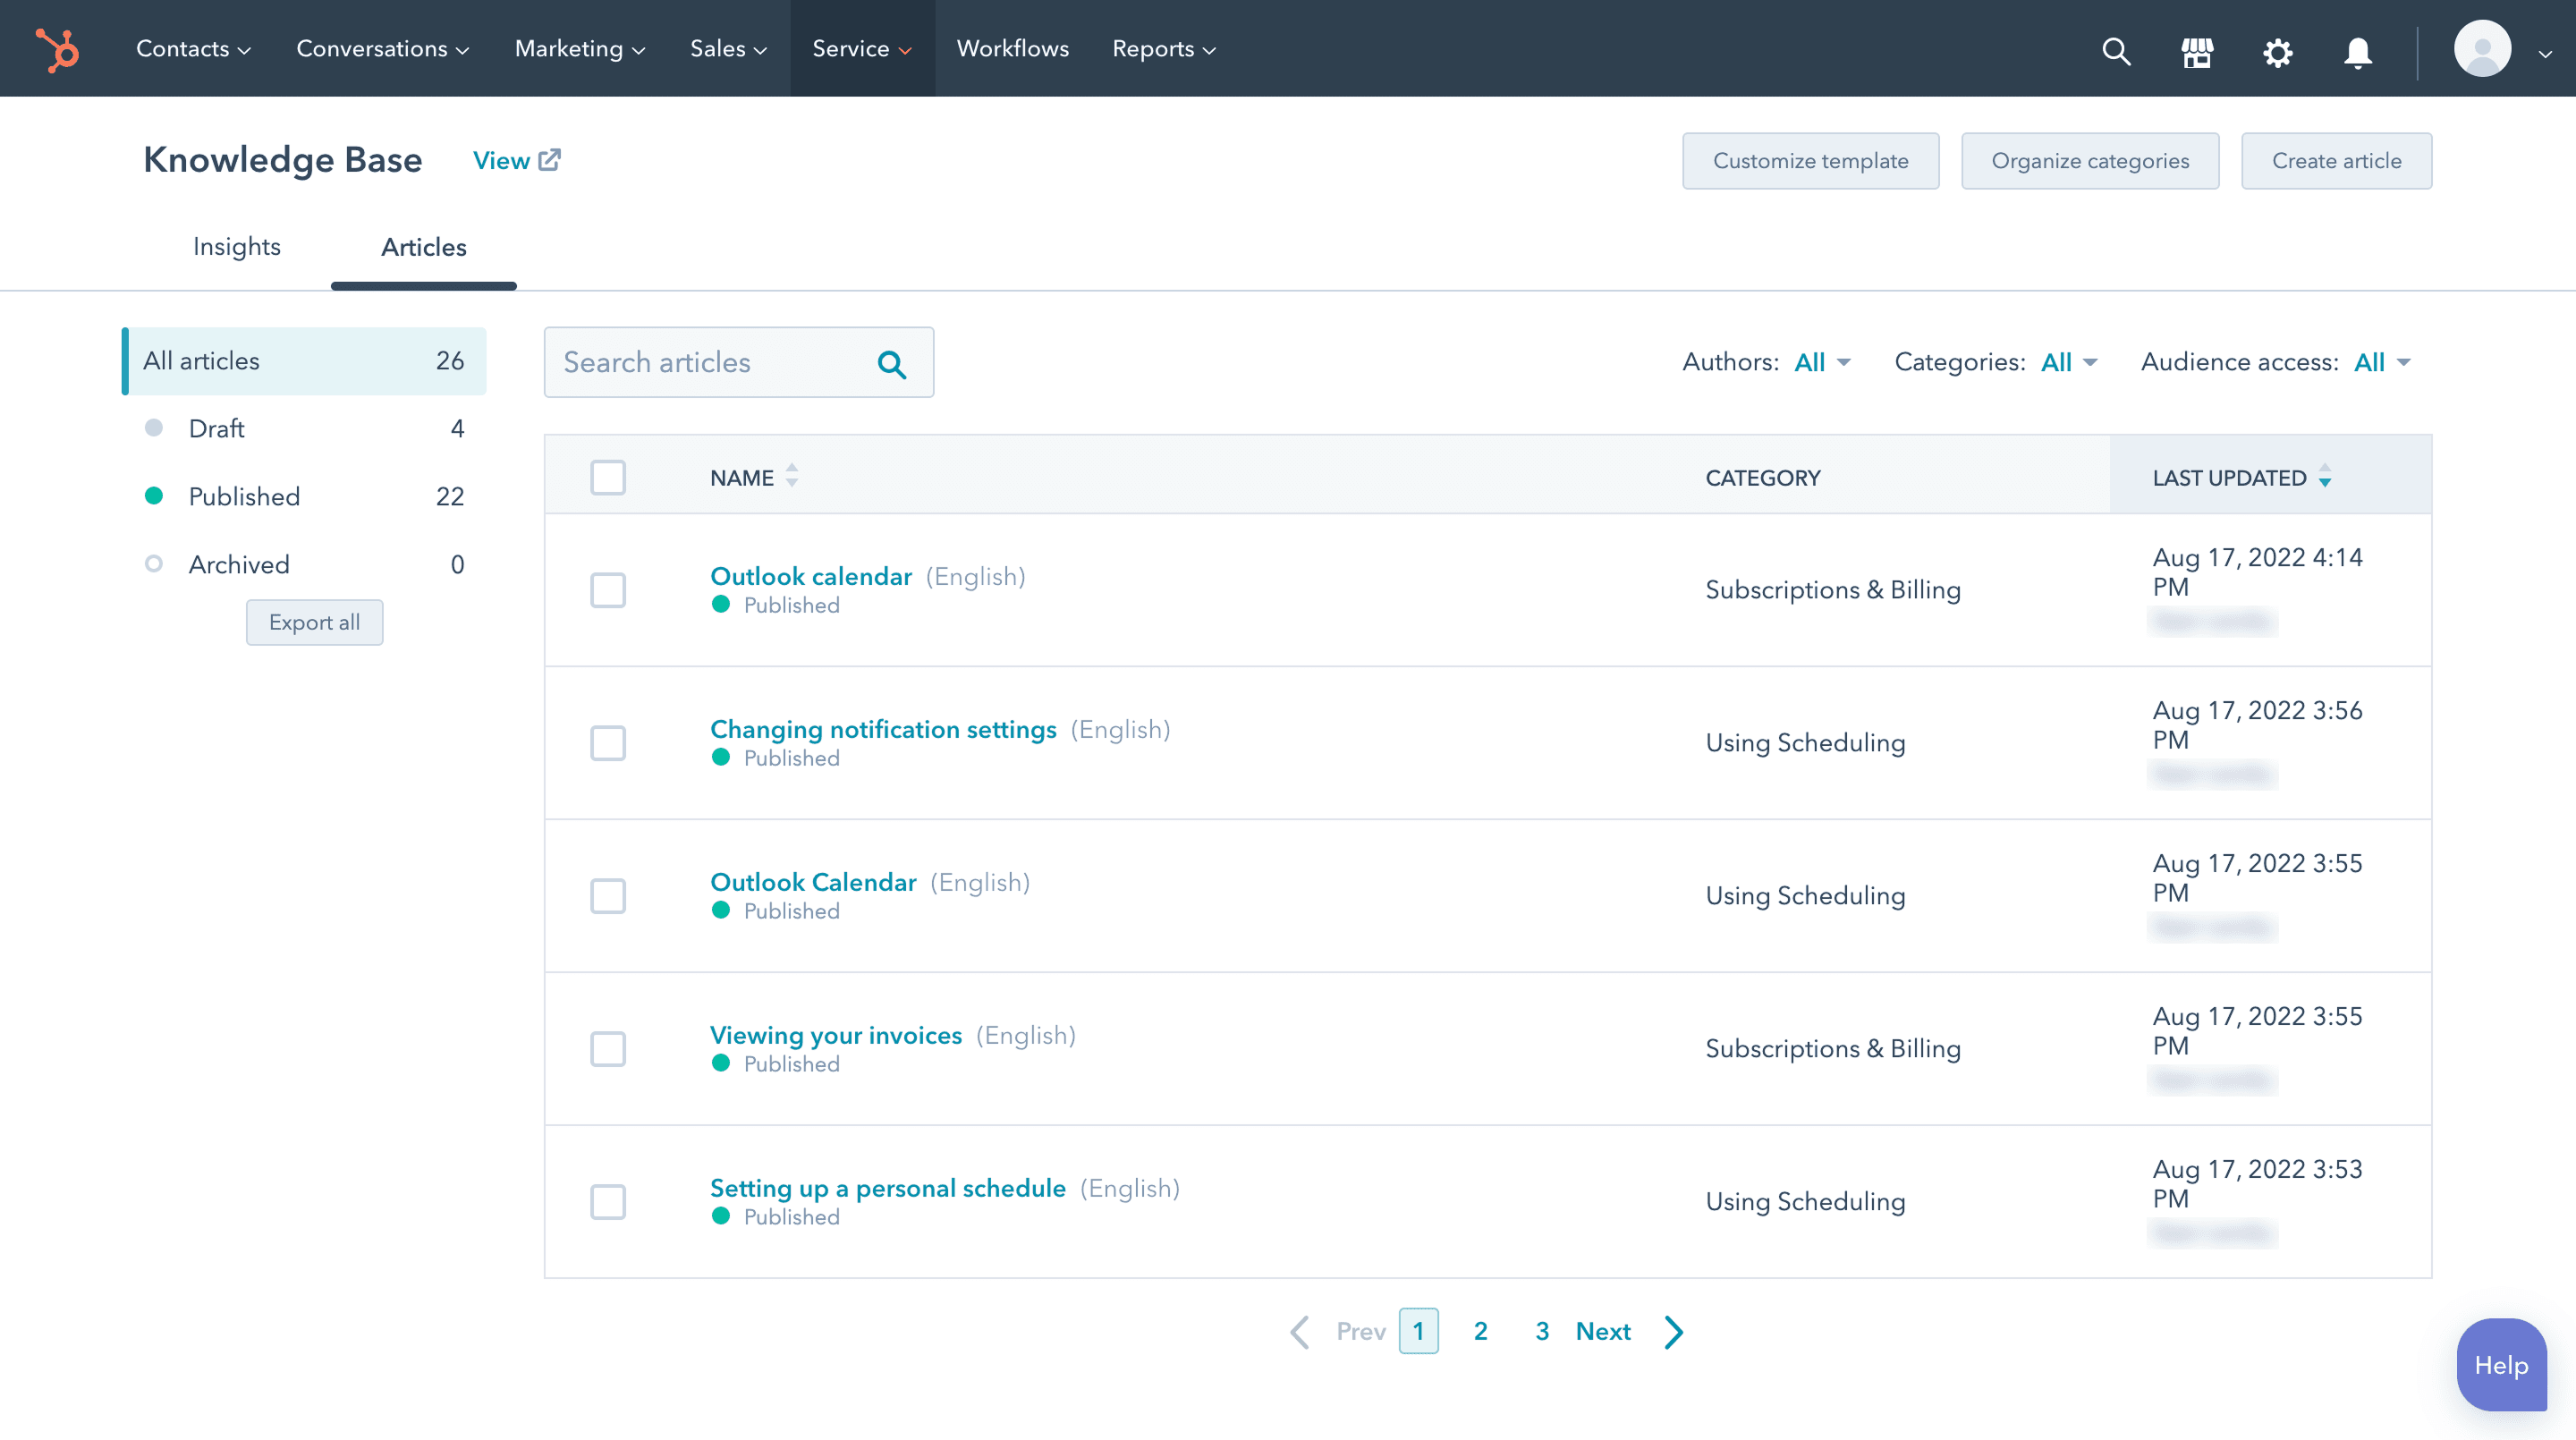Filter the list by Archived articles
This screenshot has height=1440, width=2576.
(x=304, y=565)
